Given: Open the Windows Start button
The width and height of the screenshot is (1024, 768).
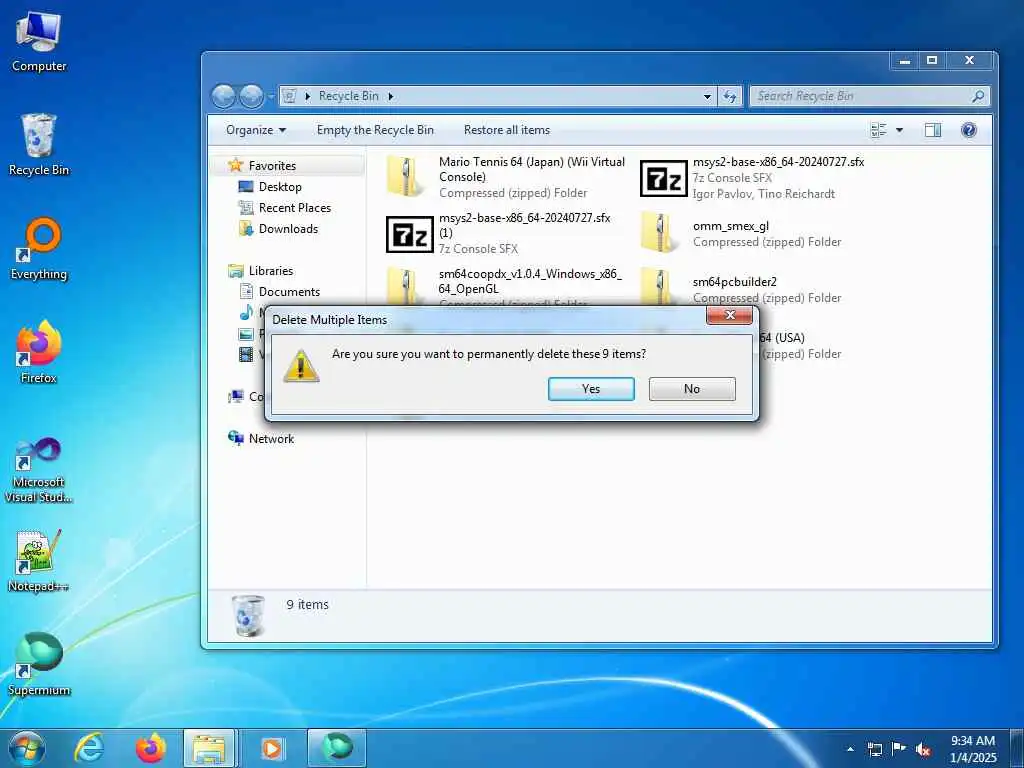Looking at the screenshot, I should [x=27, y=748].
